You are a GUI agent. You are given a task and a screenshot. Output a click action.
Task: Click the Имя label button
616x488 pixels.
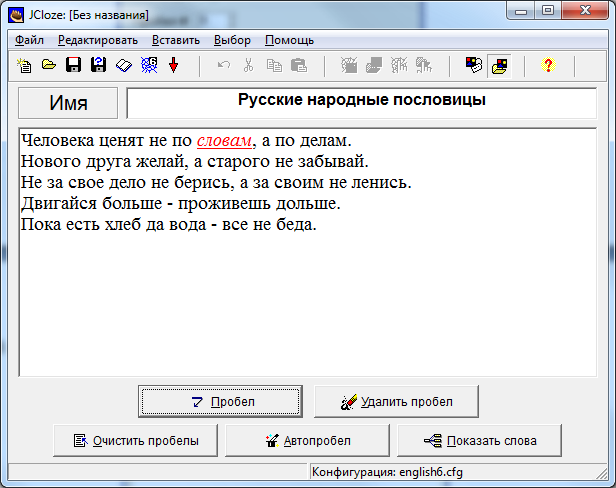(x=68, y=103)
